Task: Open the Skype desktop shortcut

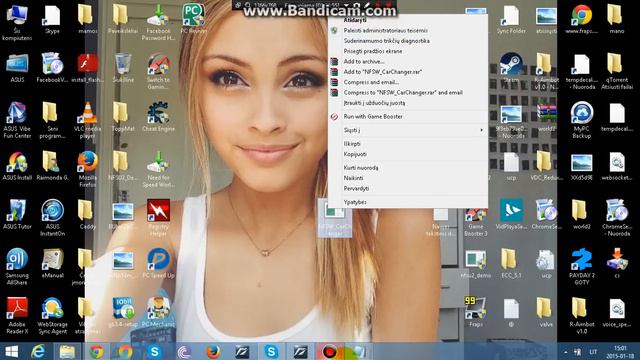Action: pos(52,20)
